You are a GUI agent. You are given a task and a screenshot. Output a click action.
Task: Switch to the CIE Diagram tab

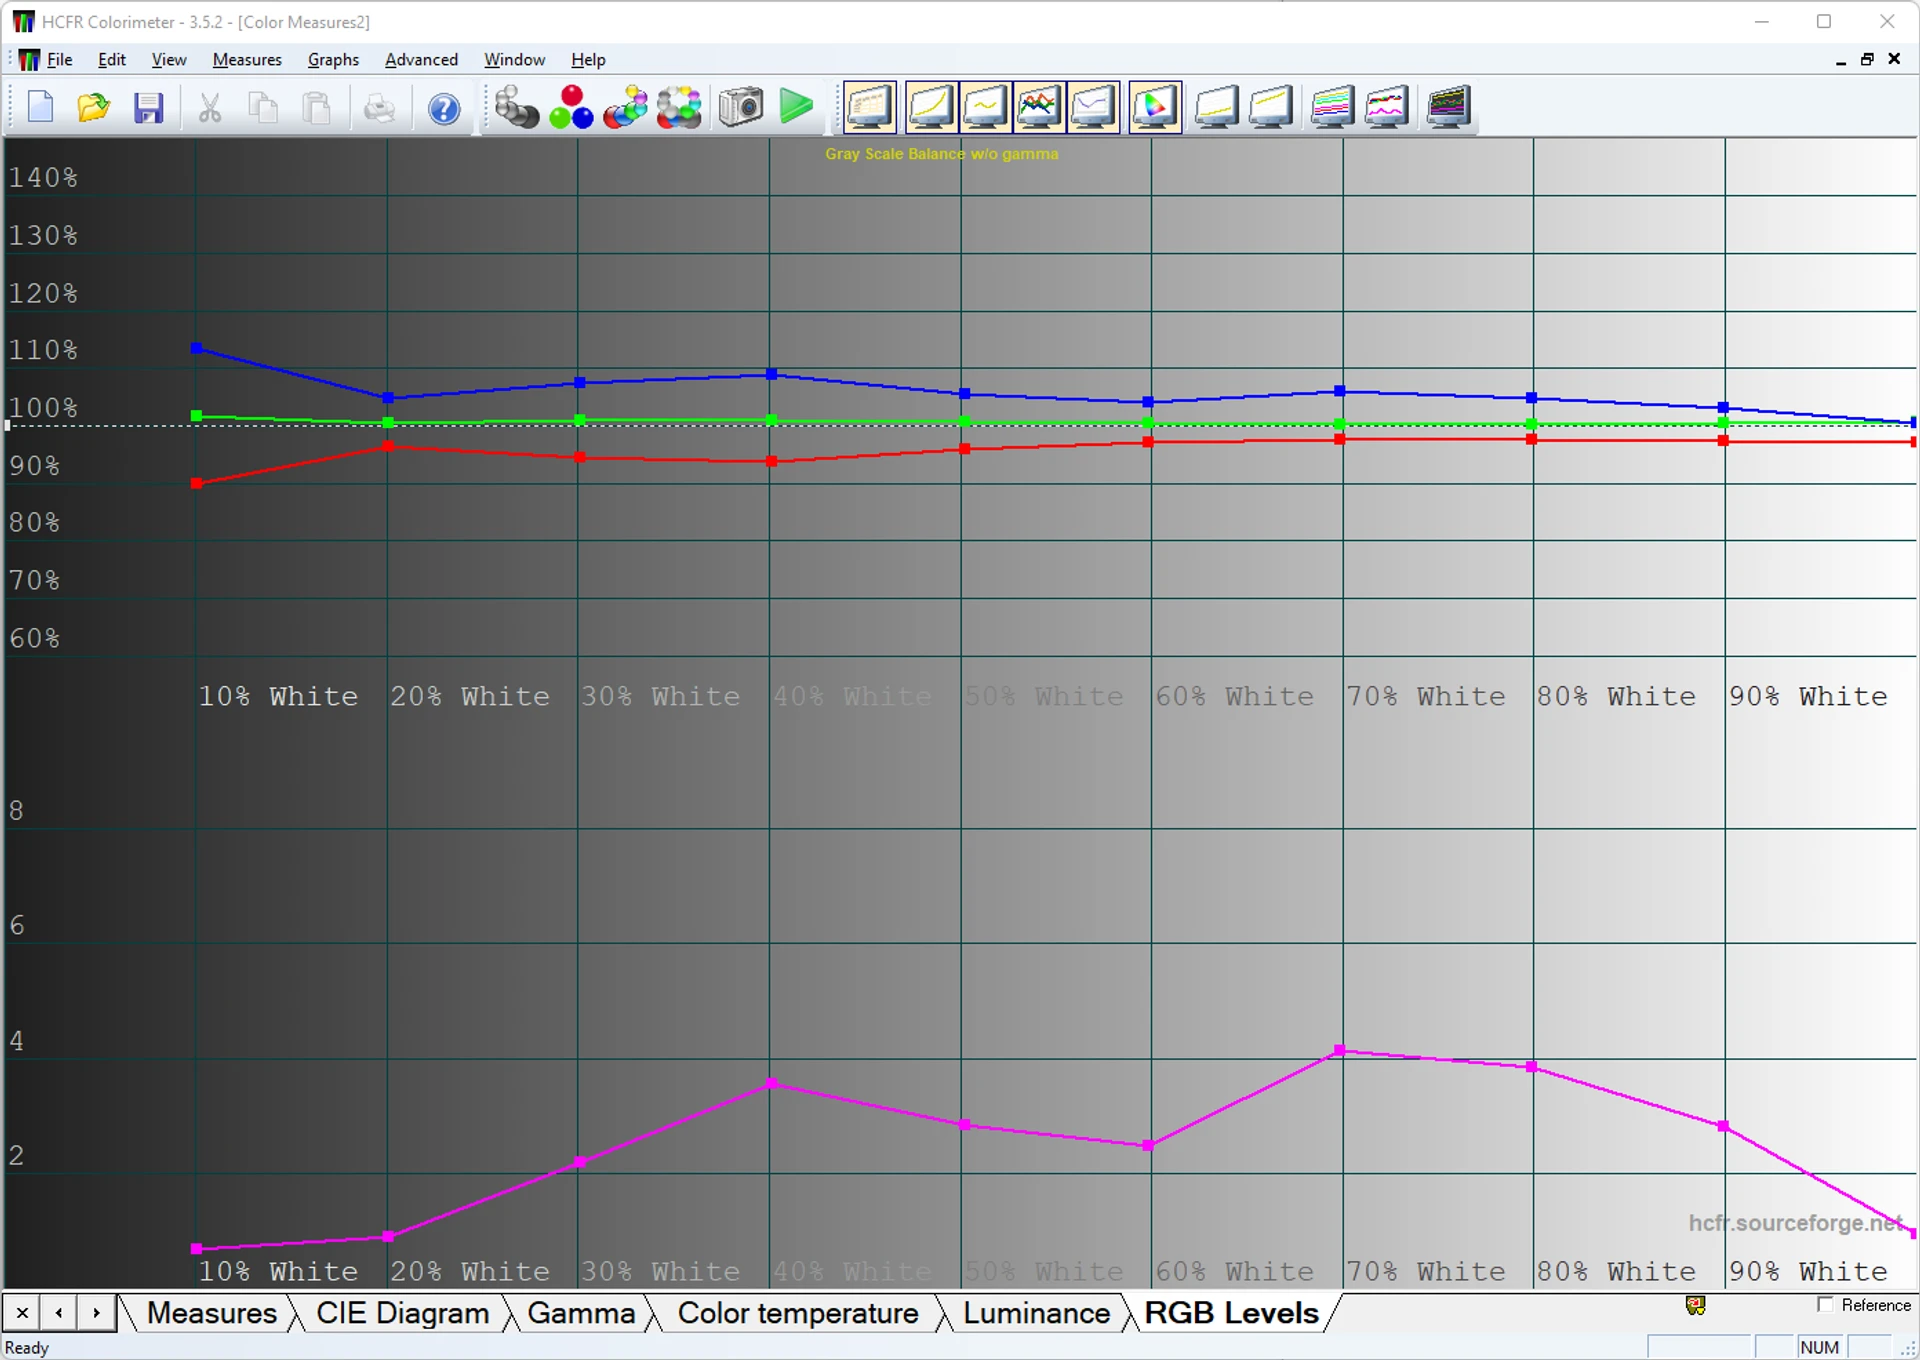coord(402,1313)
